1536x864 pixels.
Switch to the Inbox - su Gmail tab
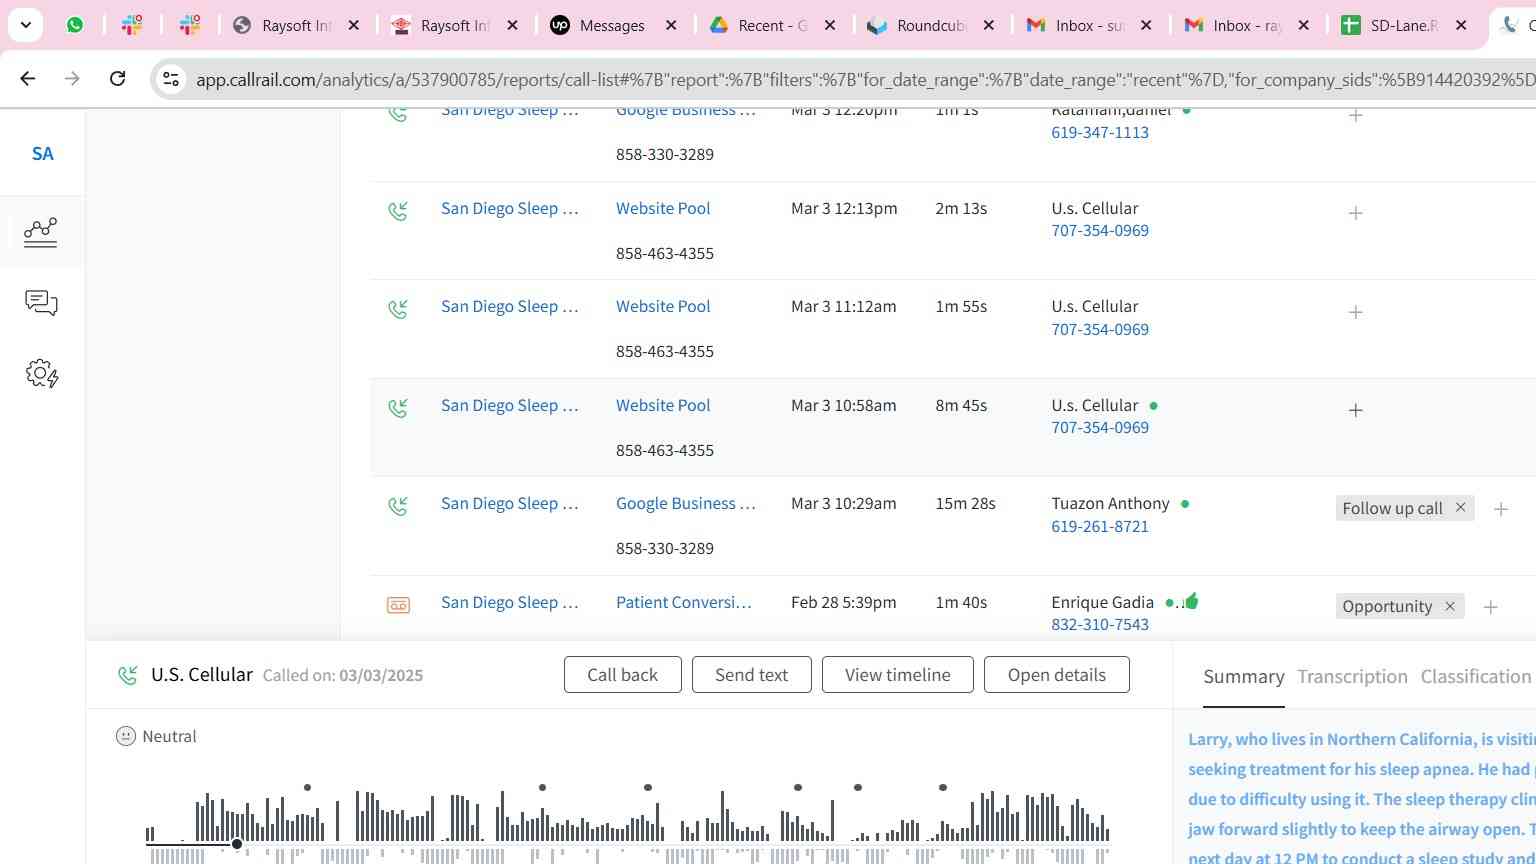(x=1089, y=25)
